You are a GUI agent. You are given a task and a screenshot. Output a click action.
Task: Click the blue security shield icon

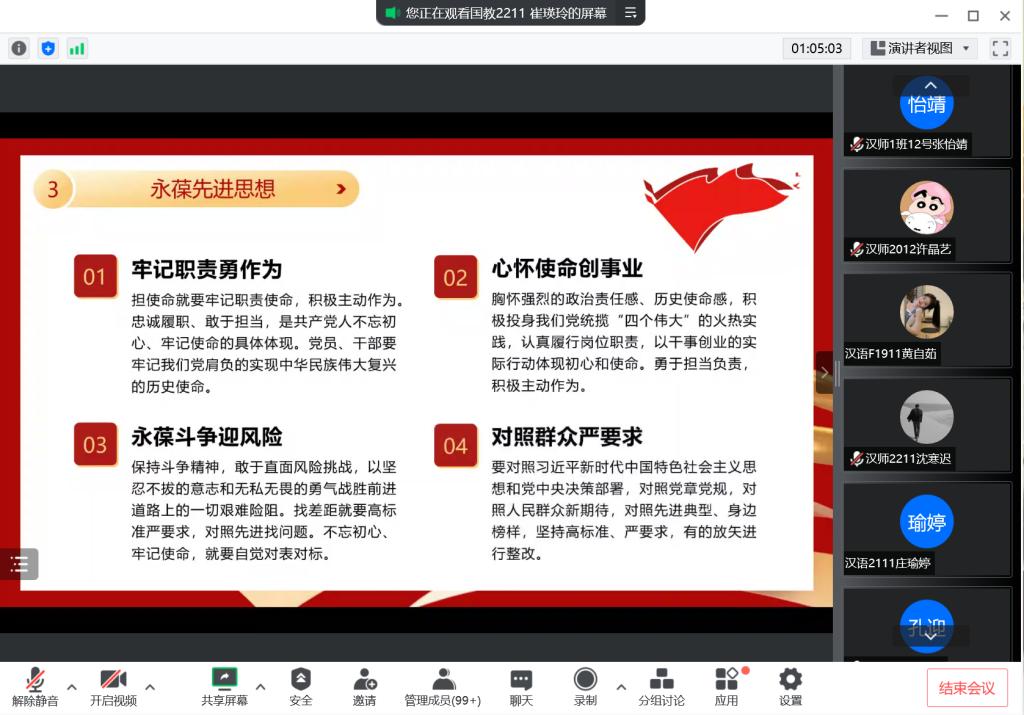tap(48, 48)
